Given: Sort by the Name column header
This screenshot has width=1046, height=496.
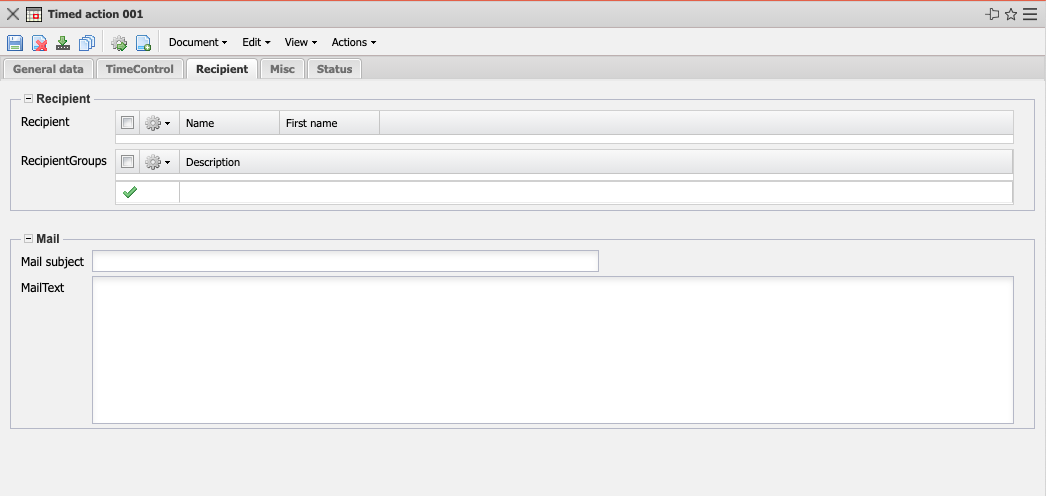Looking at the screenshot, I should (x=229, y=123).
